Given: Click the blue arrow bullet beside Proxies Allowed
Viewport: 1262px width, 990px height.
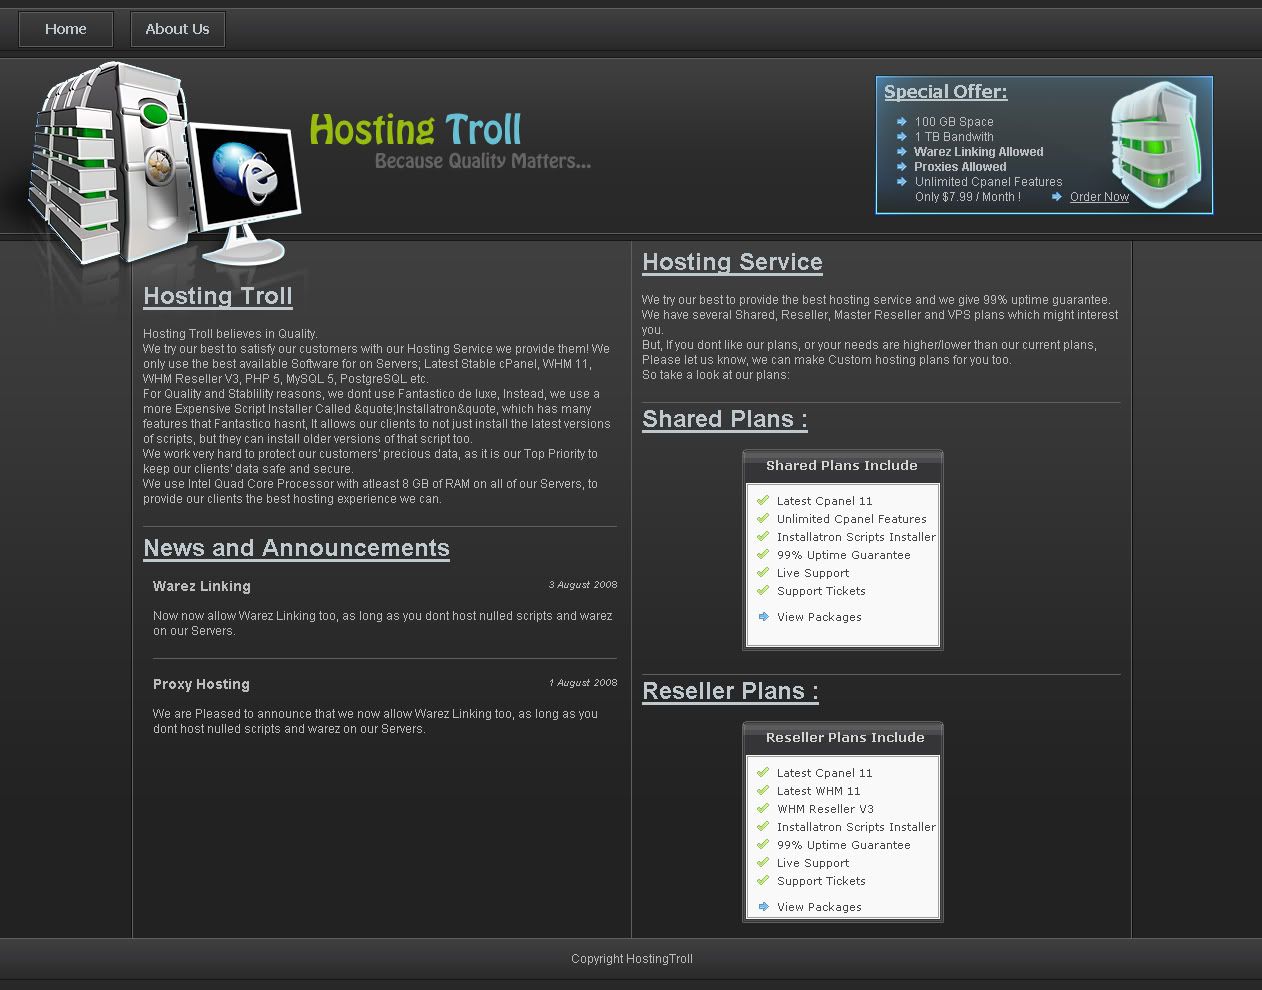Looking at the screenshot, I should [901, 167].
